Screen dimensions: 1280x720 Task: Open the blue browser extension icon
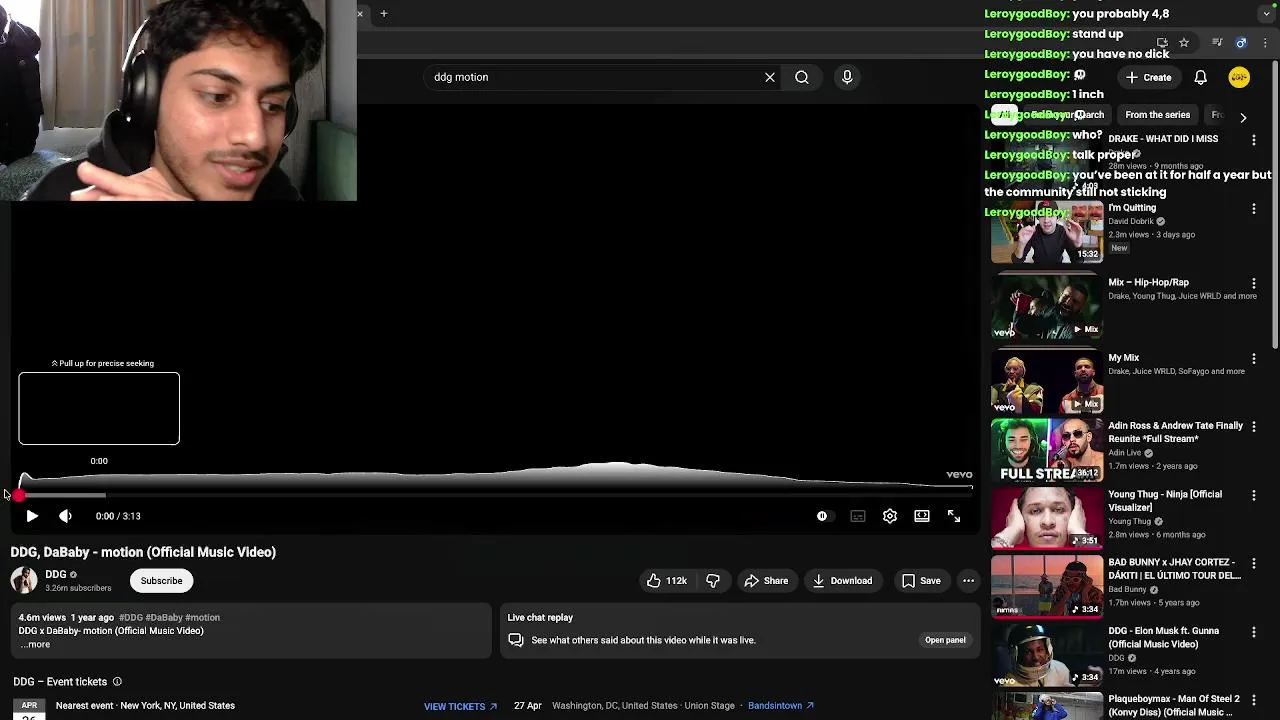click(1241, 43)
